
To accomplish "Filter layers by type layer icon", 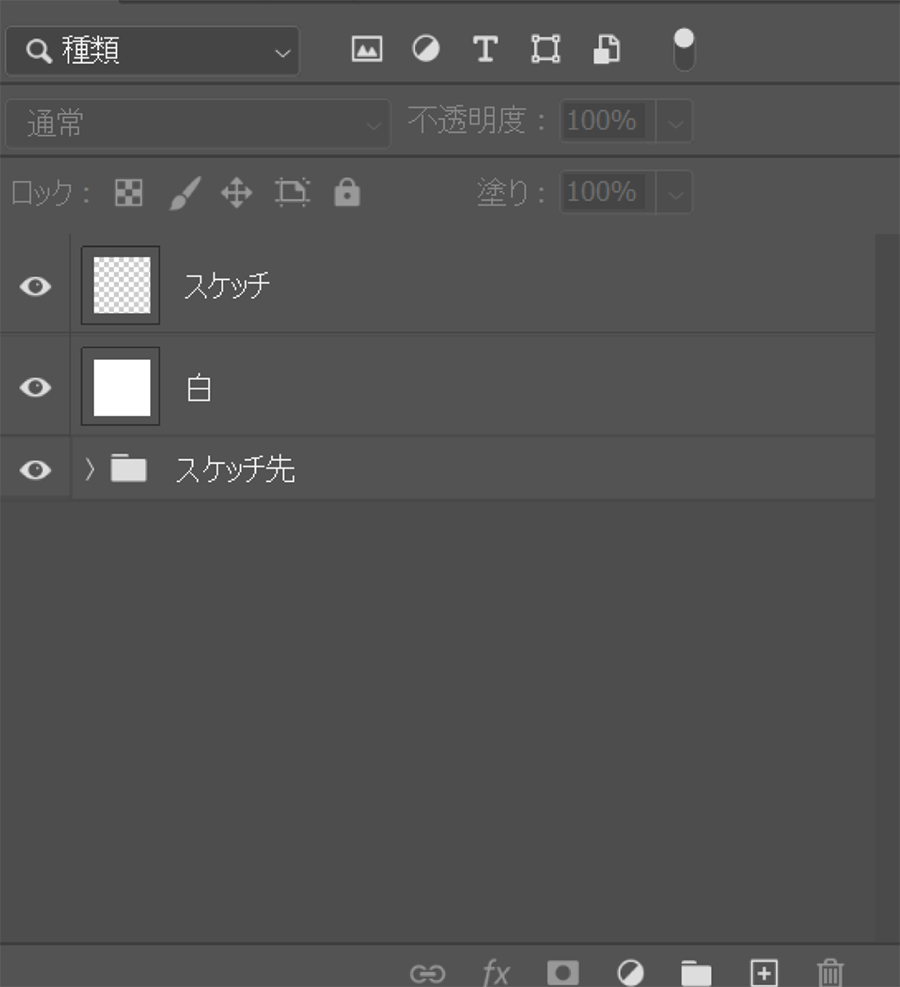I will pos(485,49).
